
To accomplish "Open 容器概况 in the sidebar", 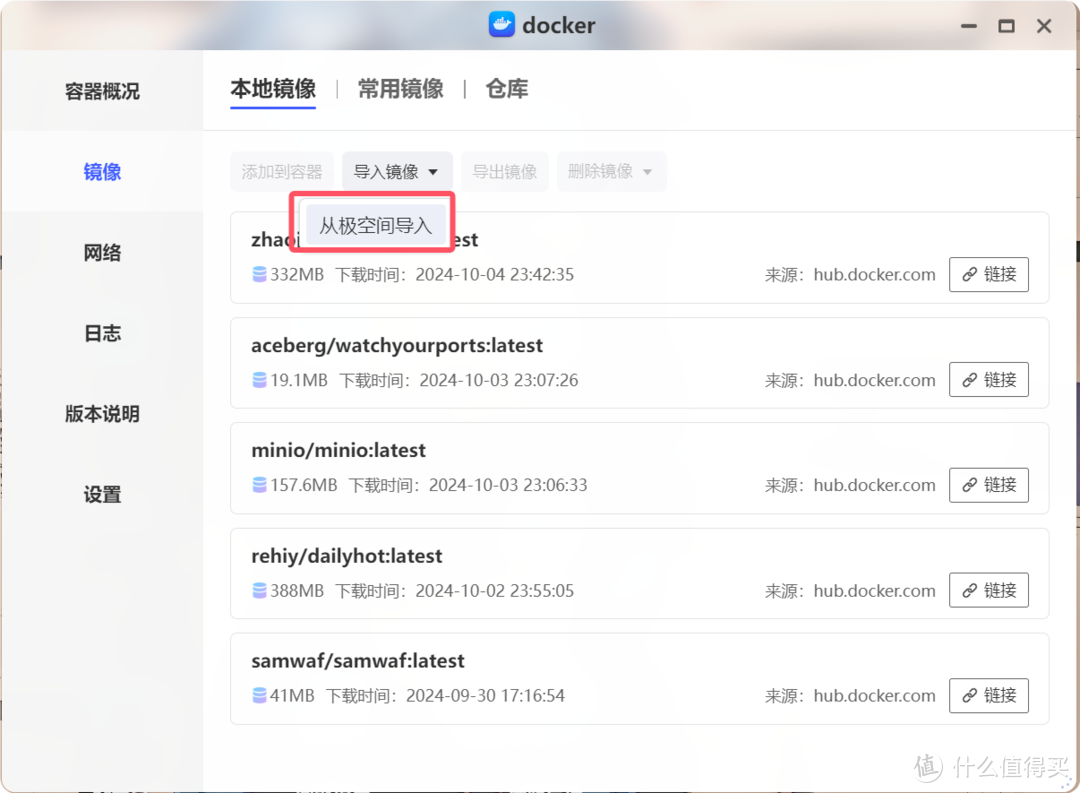I will point(102,90).
